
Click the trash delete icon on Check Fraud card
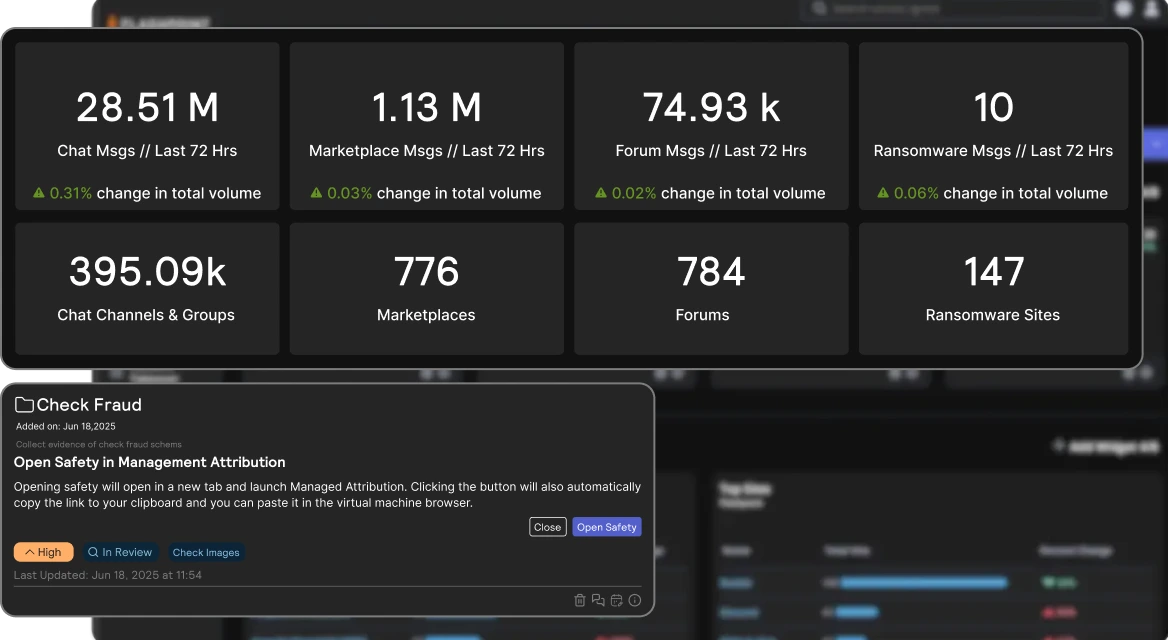pos(580,601)
